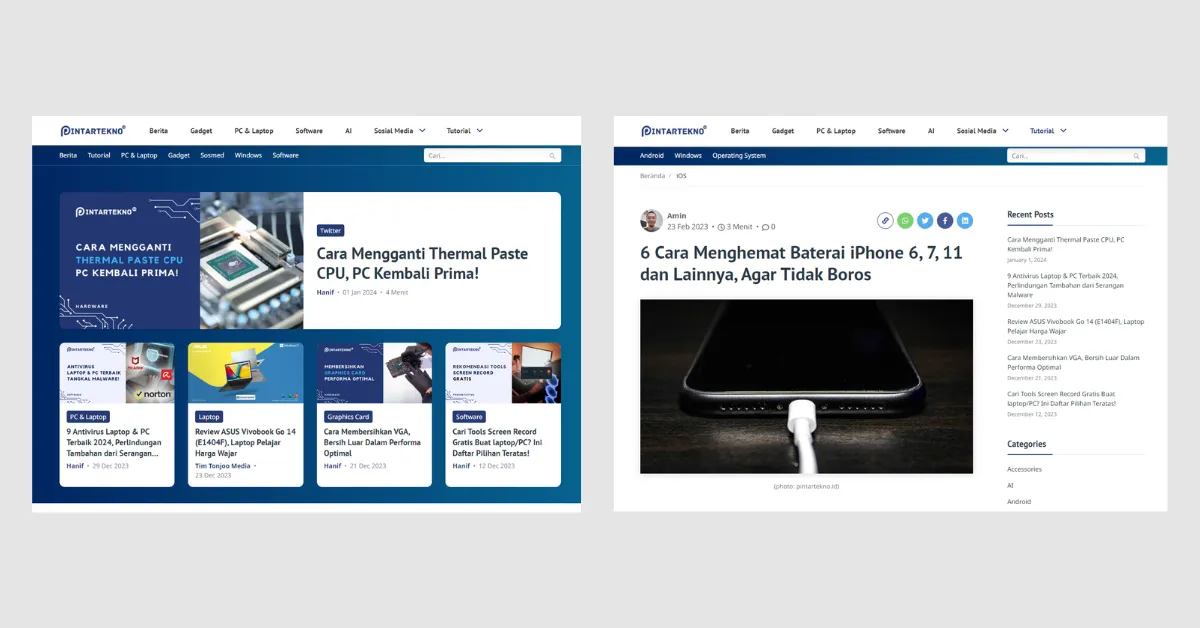Select the Twitter badge on the featured article

pyautogui.click(x=330, y=230)
